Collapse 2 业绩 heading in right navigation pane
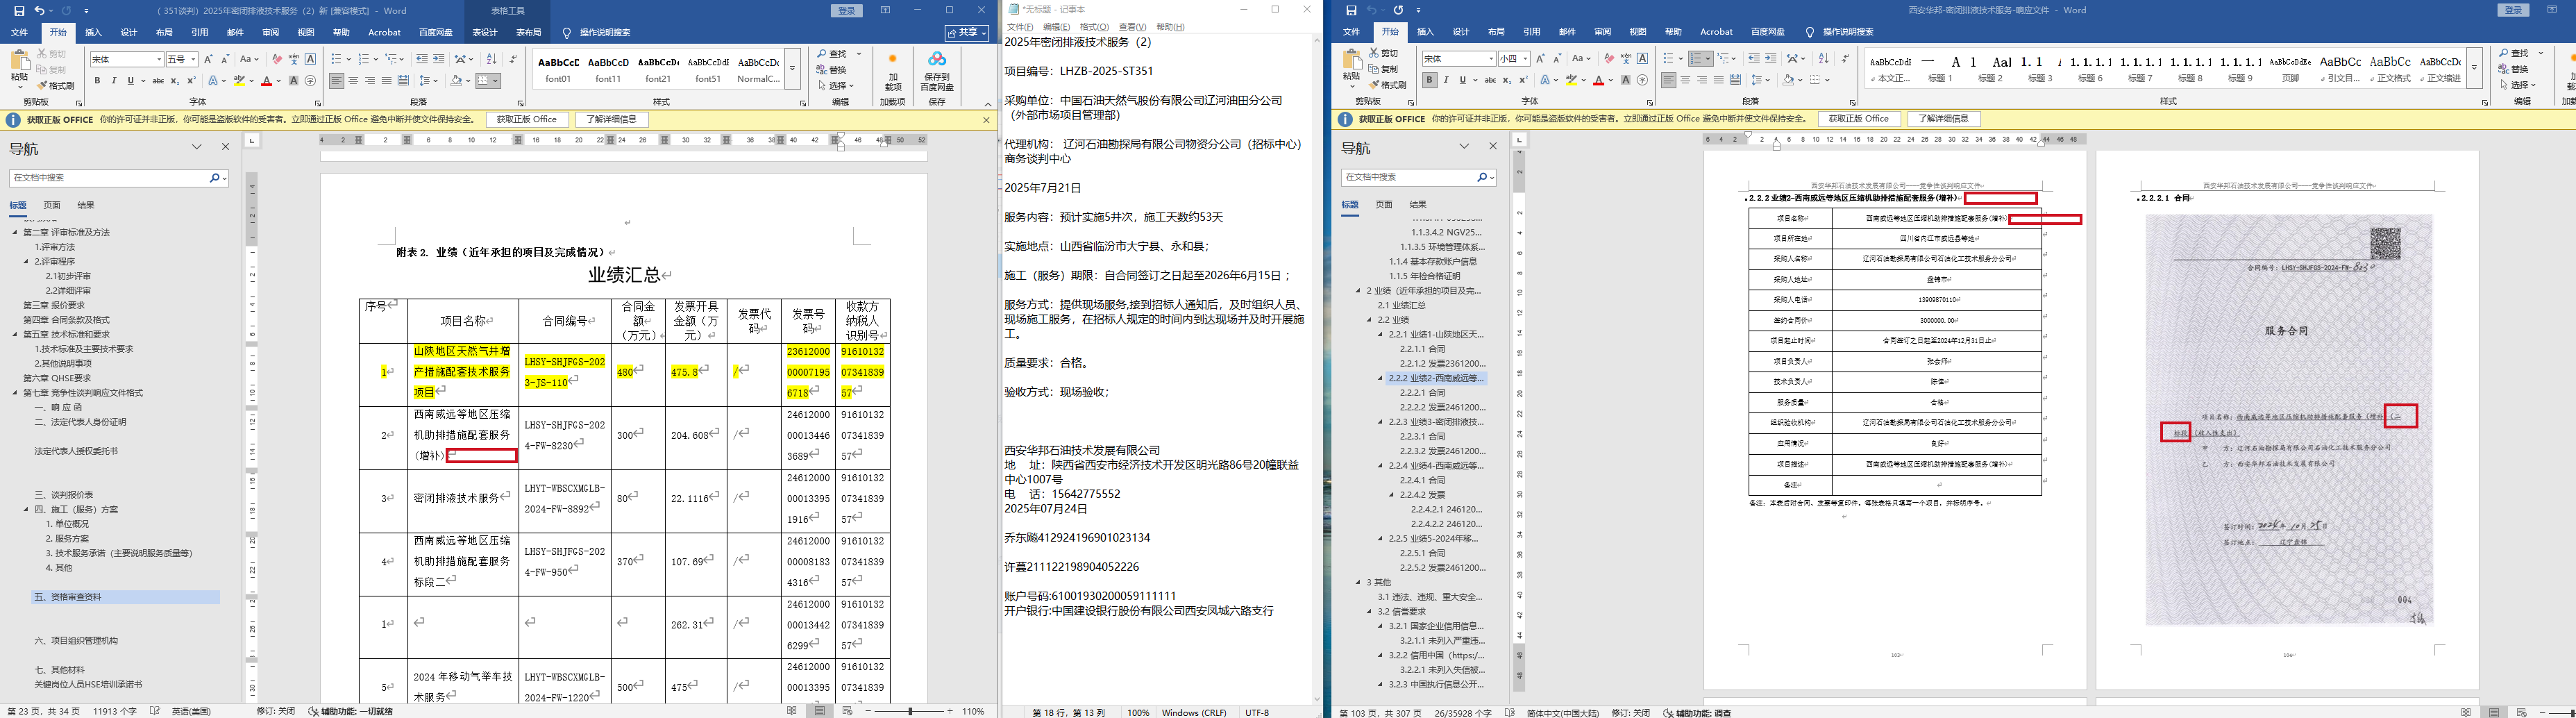 tap(1359, 291)
